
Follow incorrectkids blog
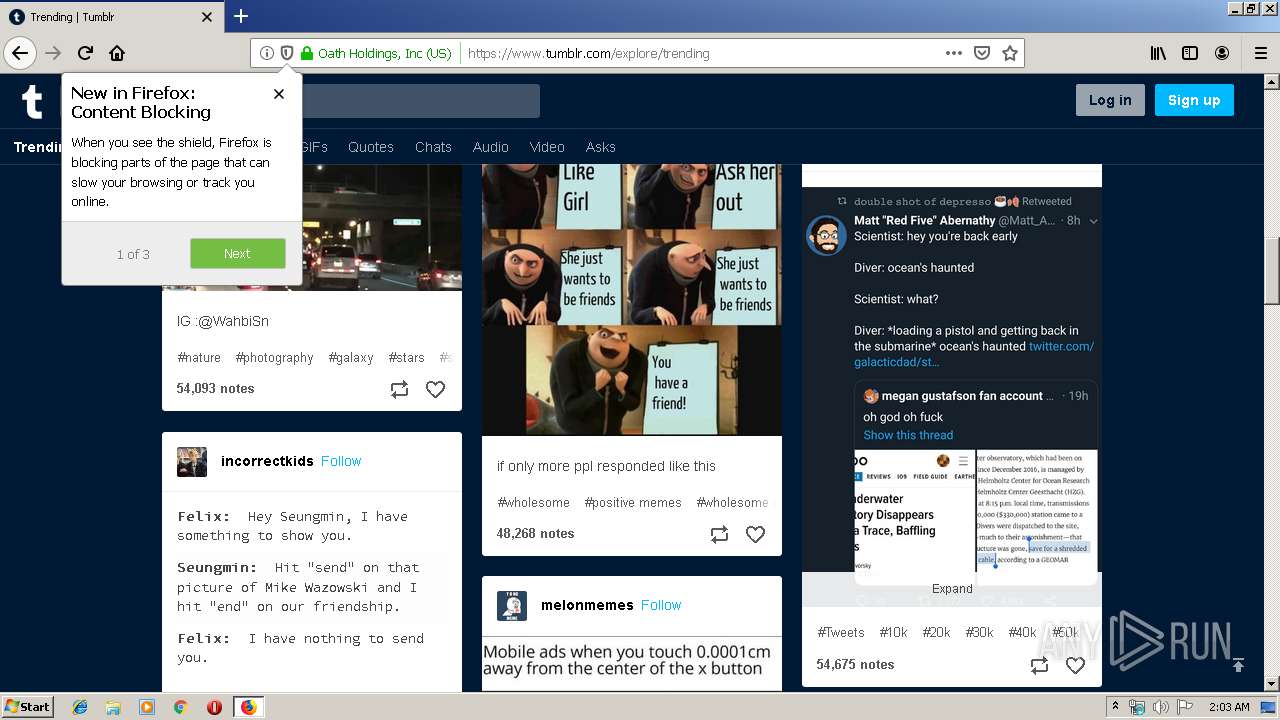click(x=341, y=461)
